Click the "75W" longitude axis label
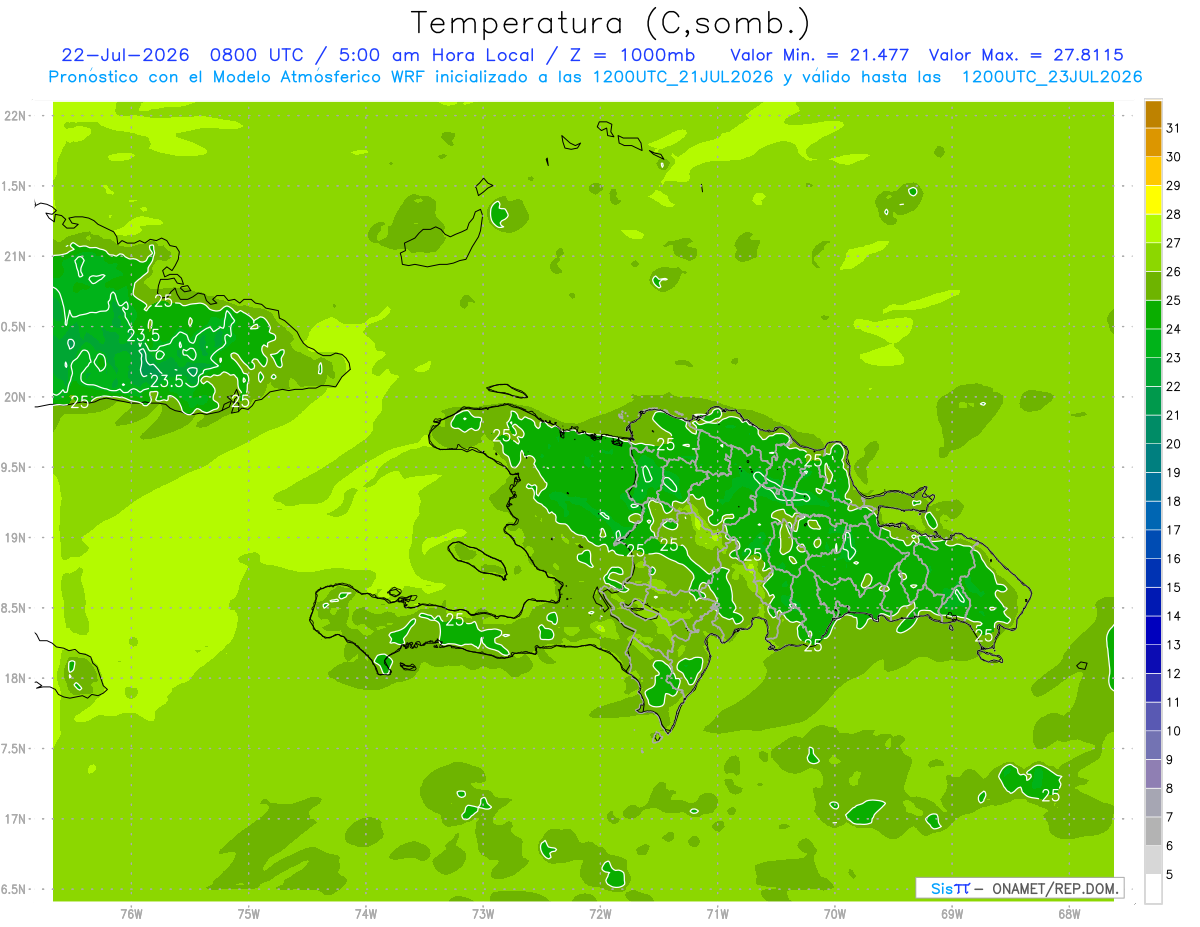This screenshot has width=1200, height=927. [248, 914]
